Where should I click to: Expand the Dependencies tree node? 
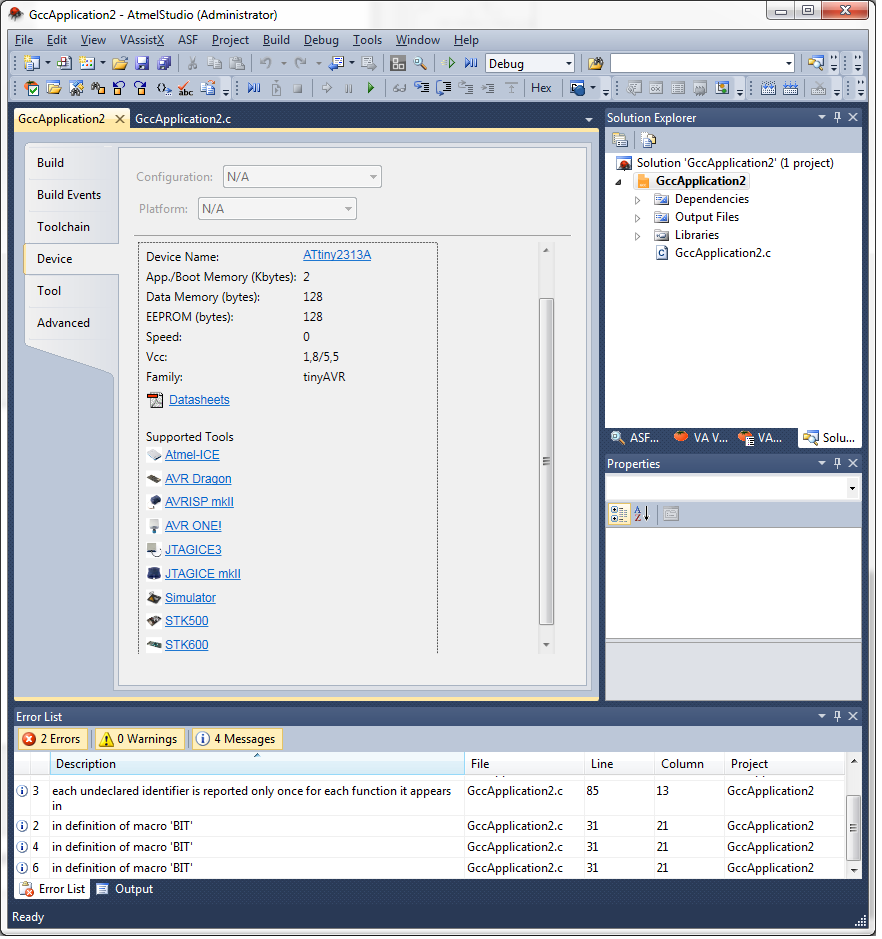(x=638, y=199)
